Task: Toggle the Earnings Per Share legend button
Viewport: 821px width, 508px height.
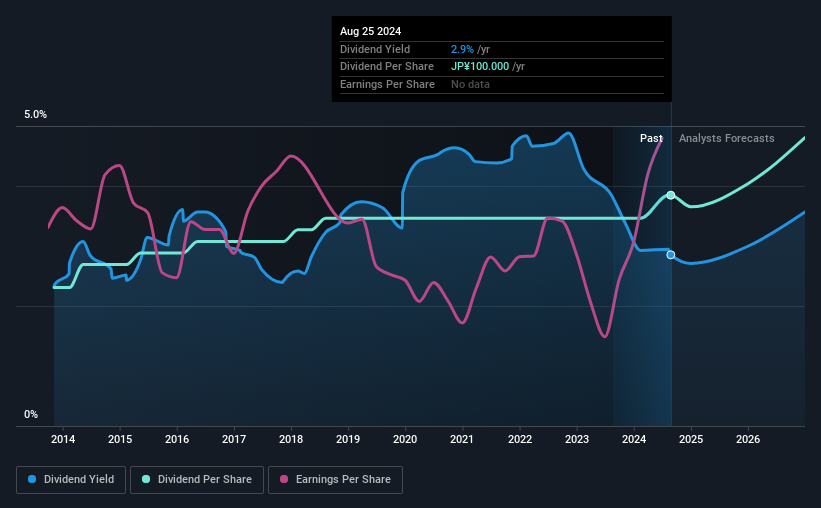Action: pyautogui.click(x=335, y=480)
